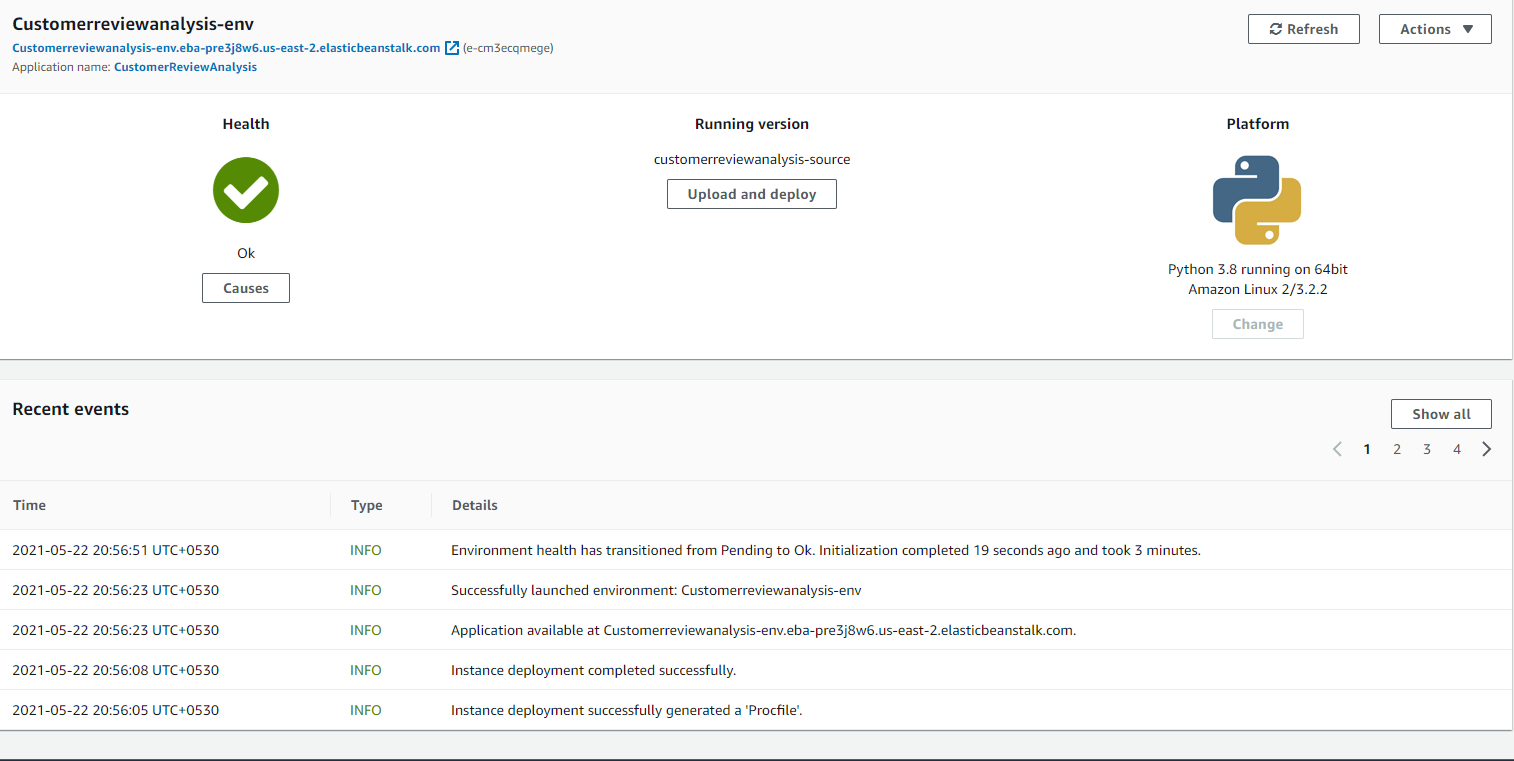
Task: Click the Recent events heading
Action: click(71, 409)
